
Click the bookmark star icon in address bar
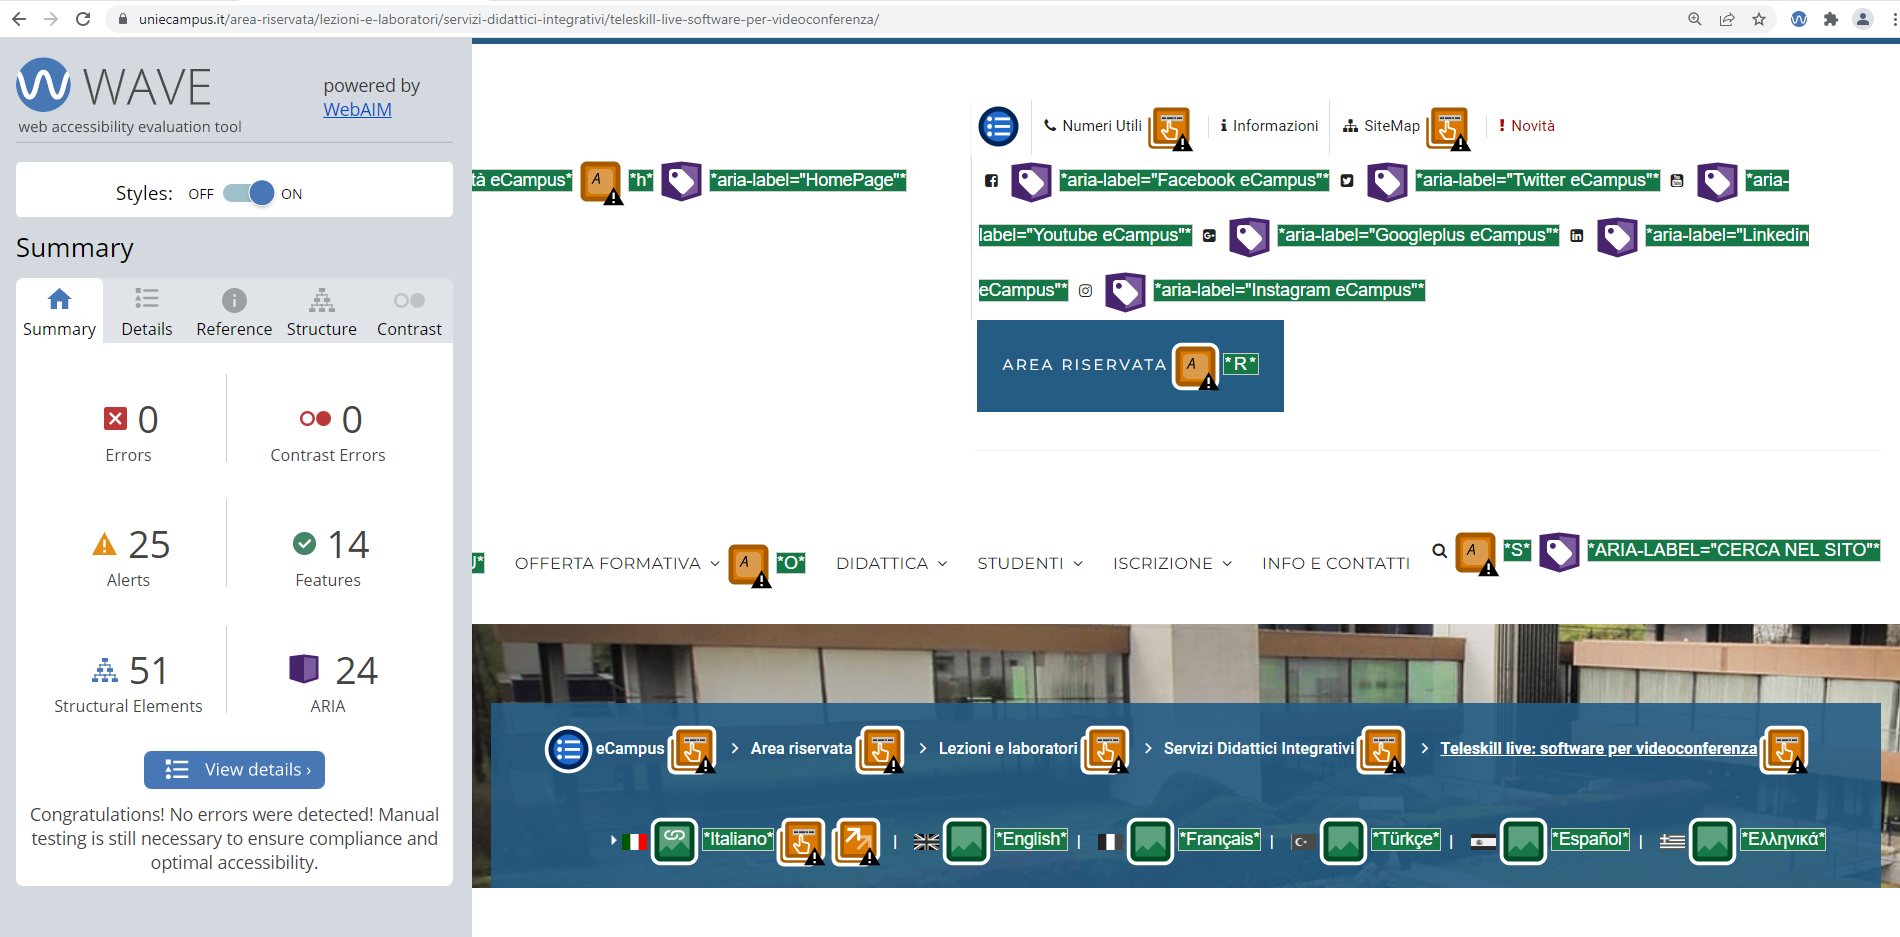click(1759, 19)
